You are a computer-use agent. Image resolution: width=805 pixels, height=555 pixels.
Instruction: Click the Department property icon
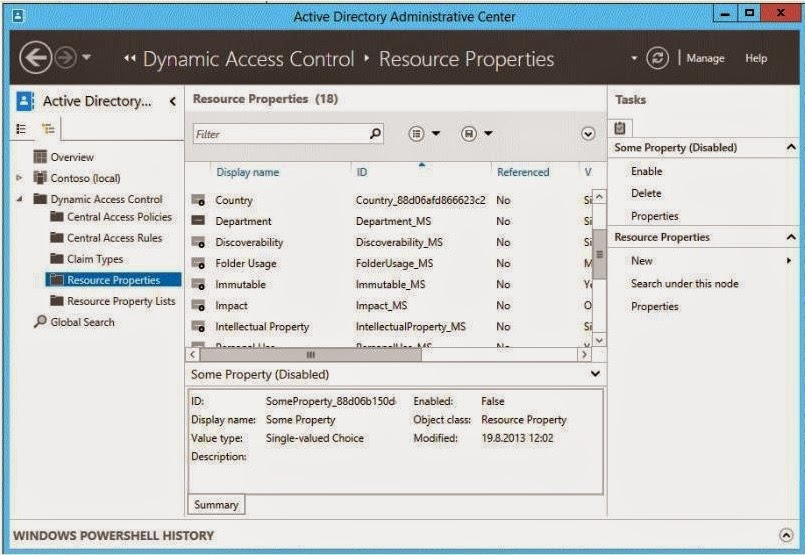[198, 221]
